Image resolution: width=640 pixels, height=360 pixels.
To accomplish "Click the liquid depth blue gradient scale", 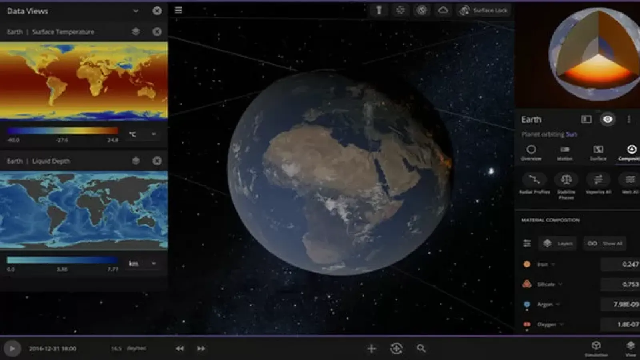I will click(x=62, y=260).
